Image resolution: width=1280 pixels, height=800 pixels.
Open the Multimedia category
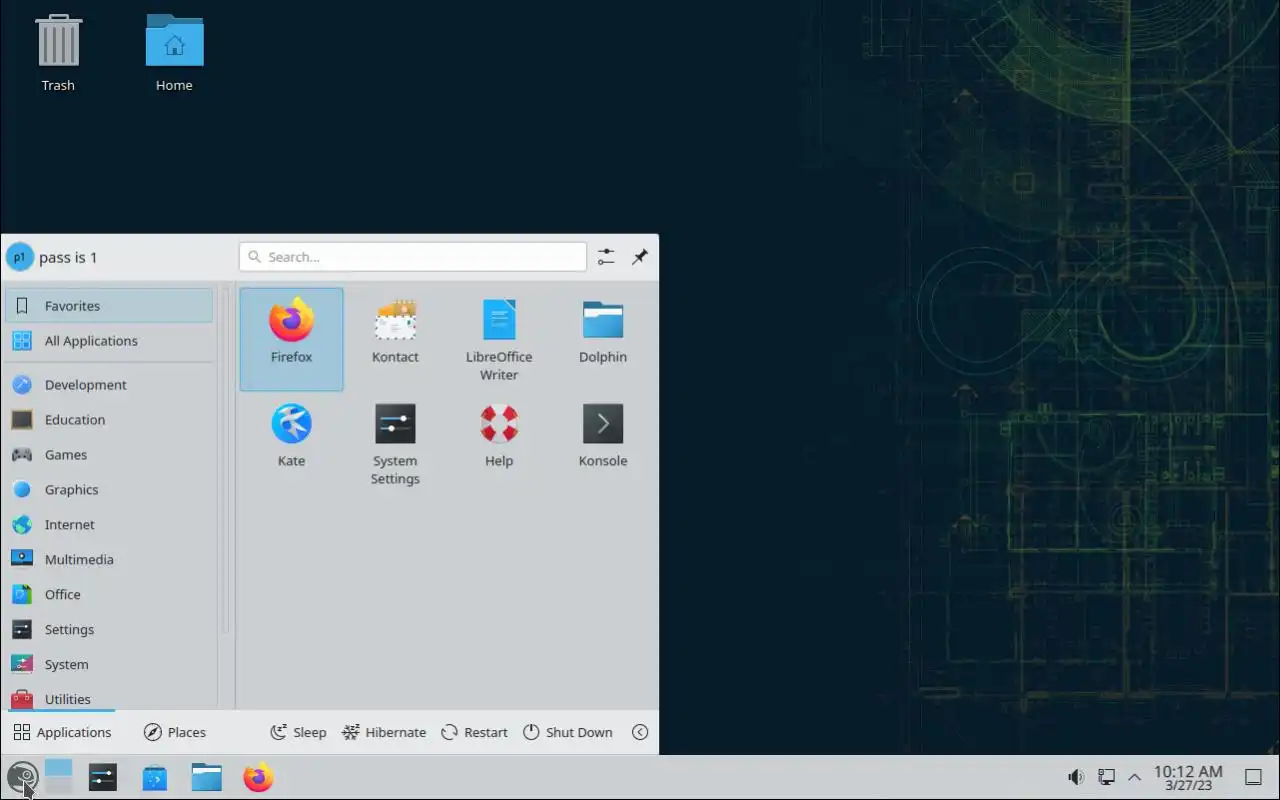click(x=109, y=560)
